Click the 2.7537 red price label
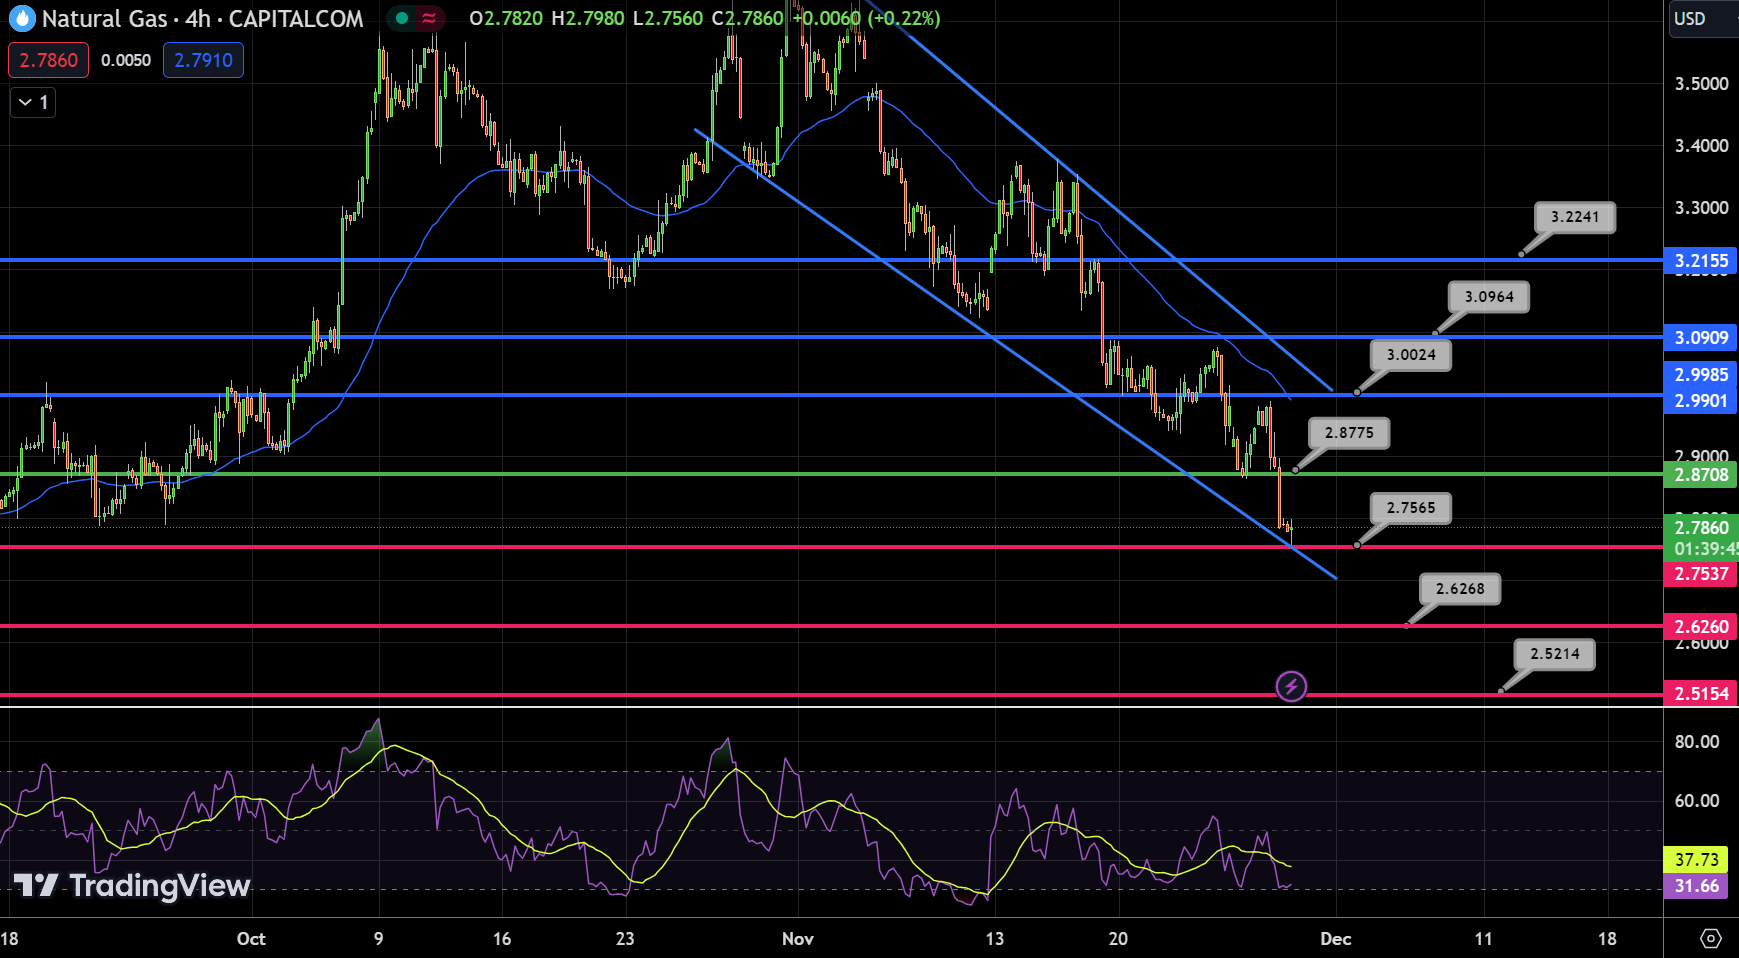 point(1701,574)
